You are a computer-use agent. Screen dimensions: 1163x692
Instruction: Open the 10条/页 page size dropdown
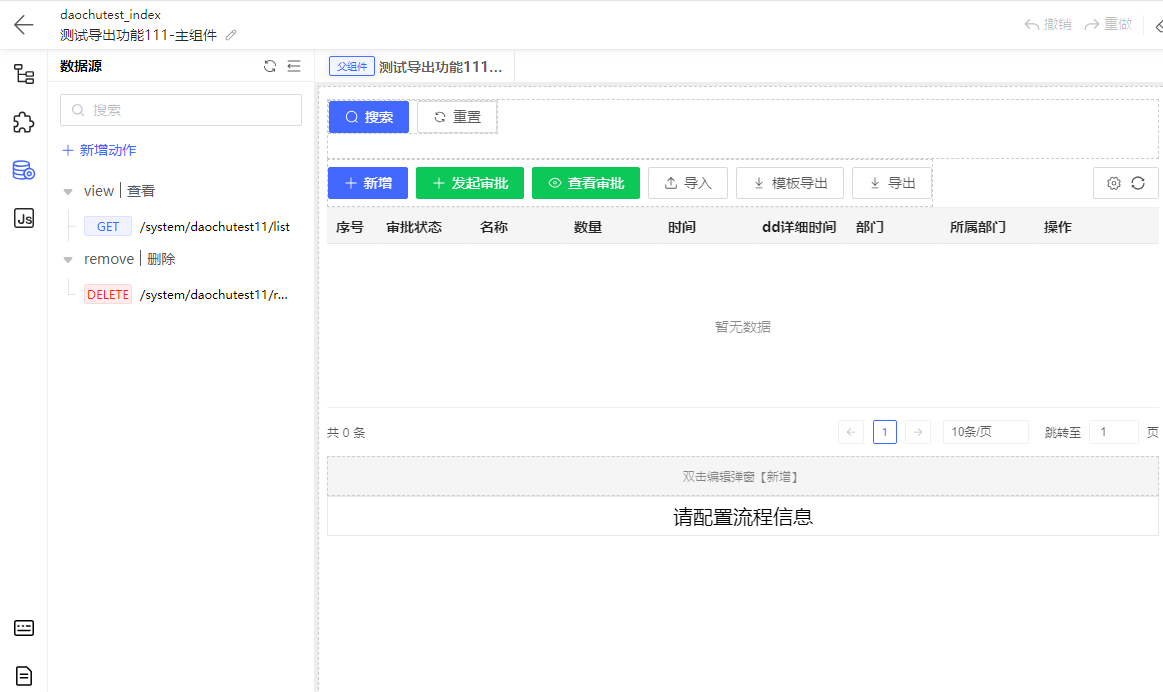985,432
